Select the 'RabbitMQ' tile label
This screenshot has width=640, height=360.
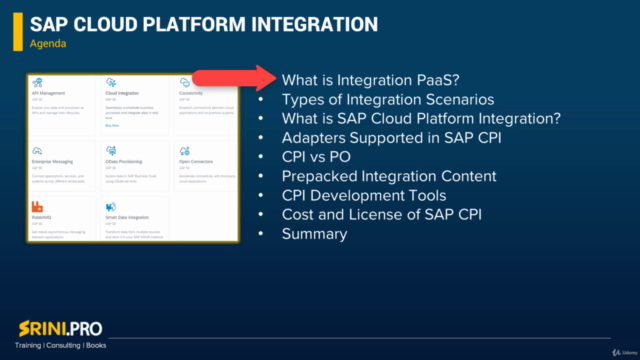tap(42, 218)
